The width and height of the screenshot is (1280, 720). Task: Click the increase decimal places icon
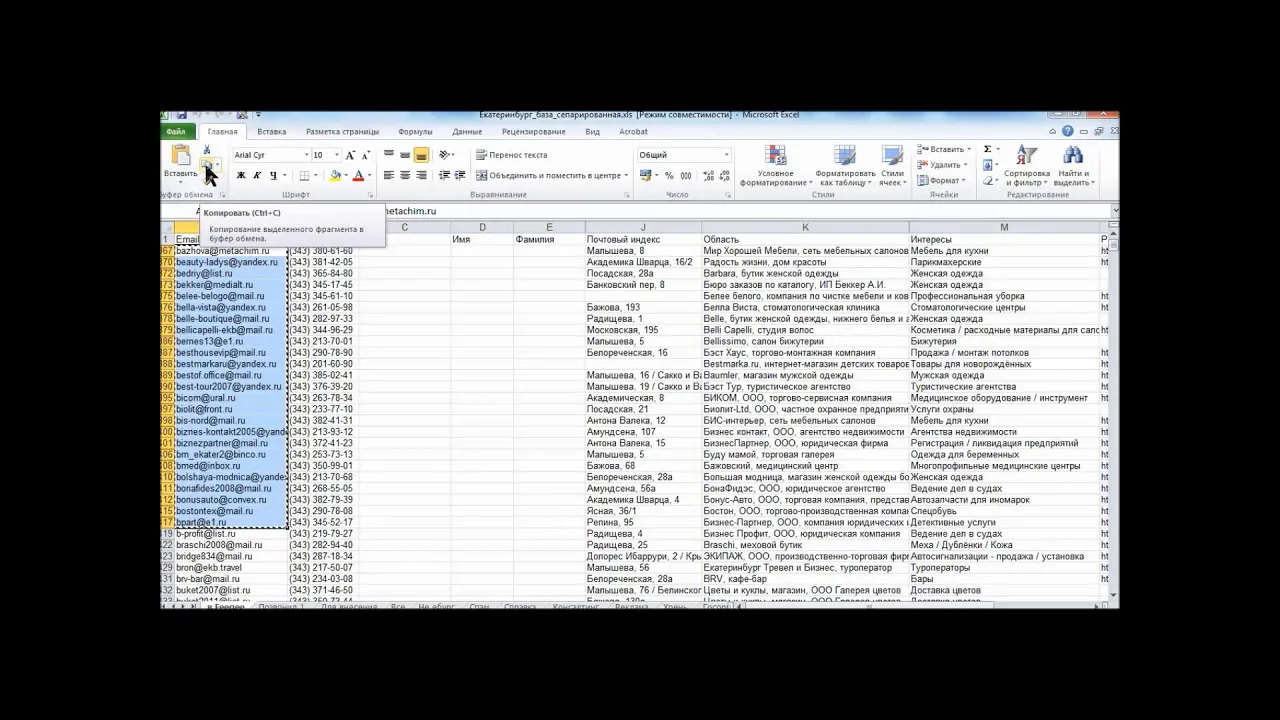coord(708,176)
